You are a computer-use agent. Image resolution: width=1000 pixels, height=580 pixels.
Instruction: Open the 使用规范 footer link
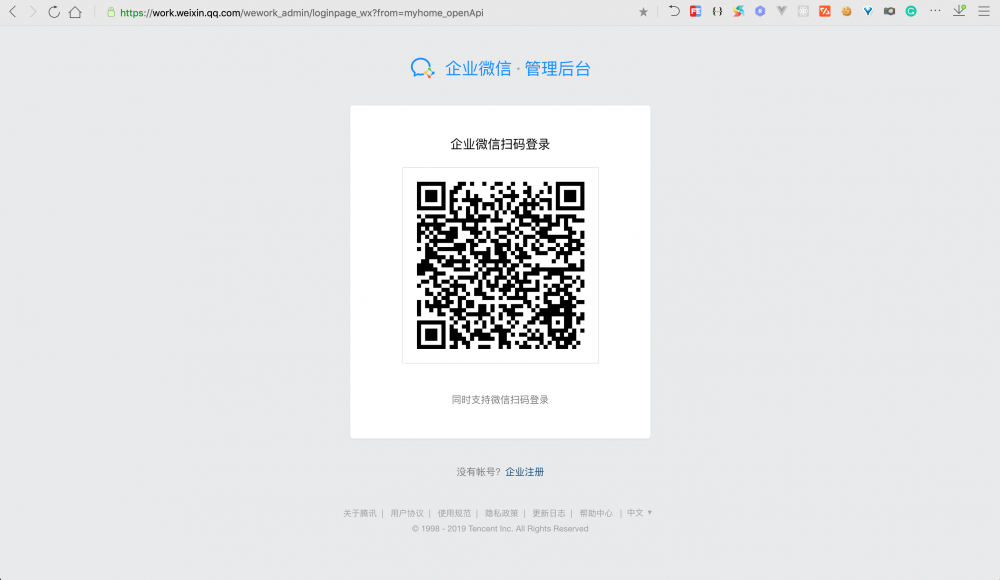[454, 513]
